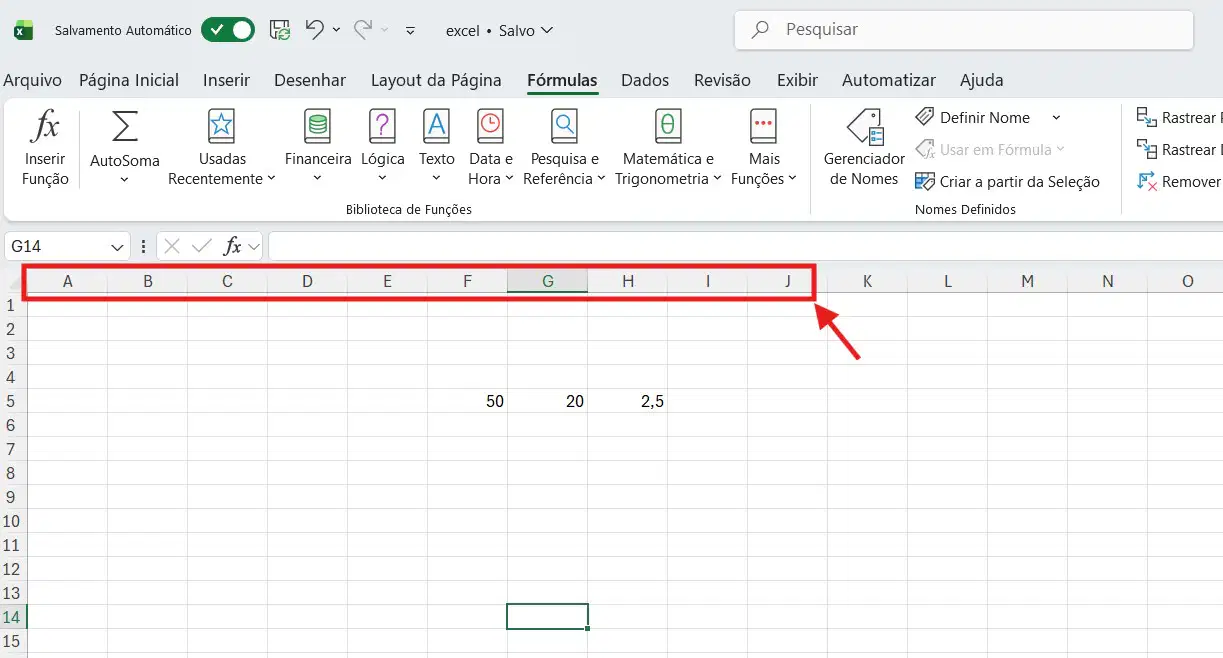This screenshot has height=658, width=1223.
Task: Expand the Definir Nome dropdown arrow
Action: [1056, 118]
